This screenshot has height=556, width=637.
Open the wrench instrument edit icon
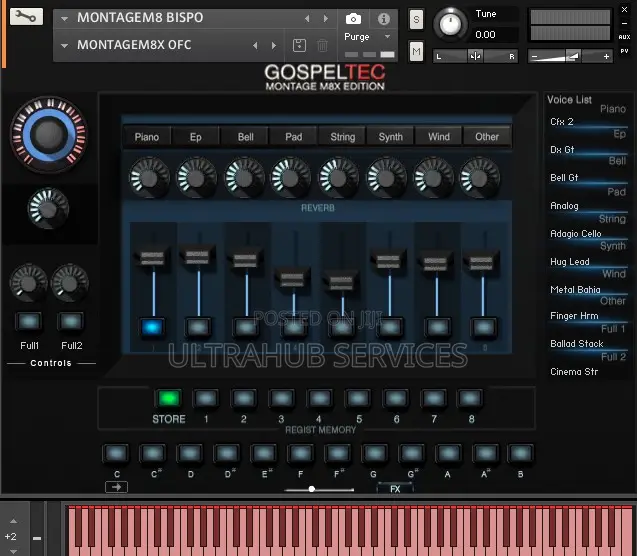coord(26,16)
